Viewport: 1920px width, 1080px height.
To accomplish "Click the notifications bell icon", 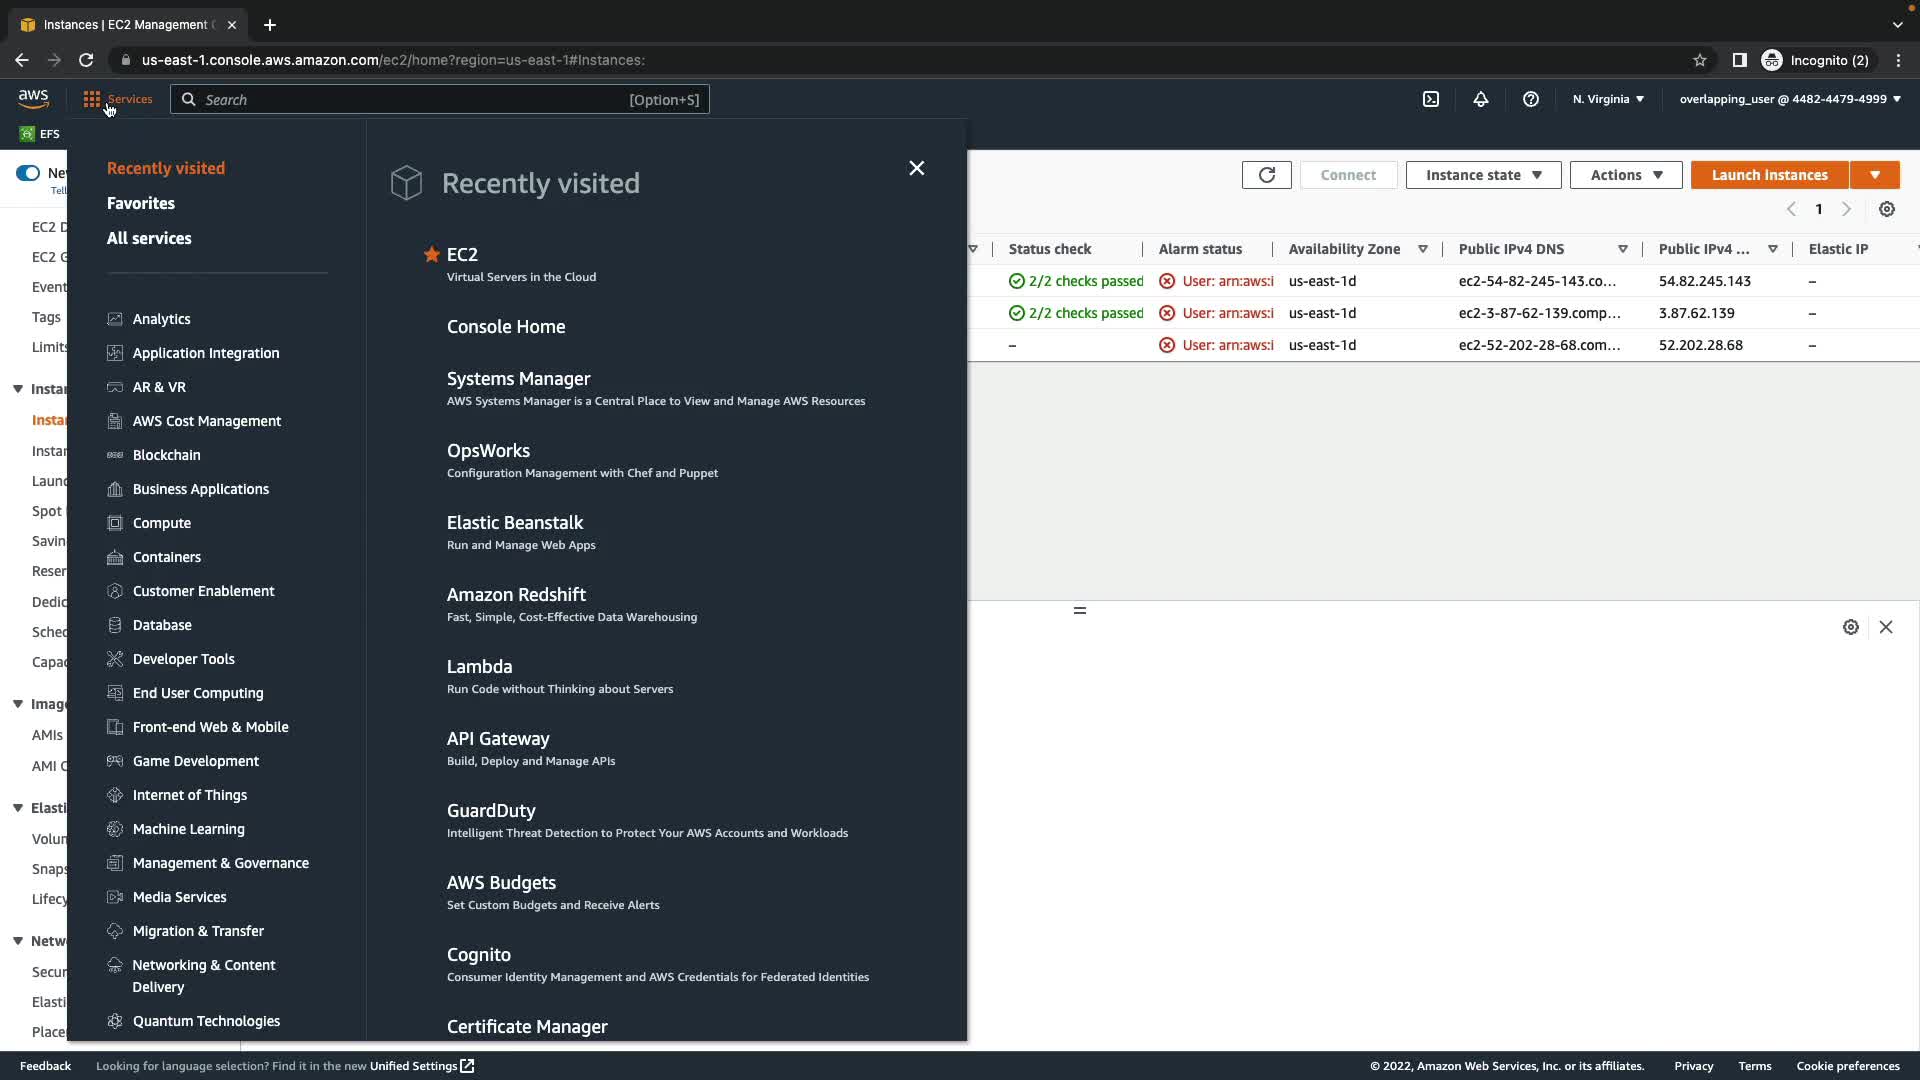I will point(1481,99).
